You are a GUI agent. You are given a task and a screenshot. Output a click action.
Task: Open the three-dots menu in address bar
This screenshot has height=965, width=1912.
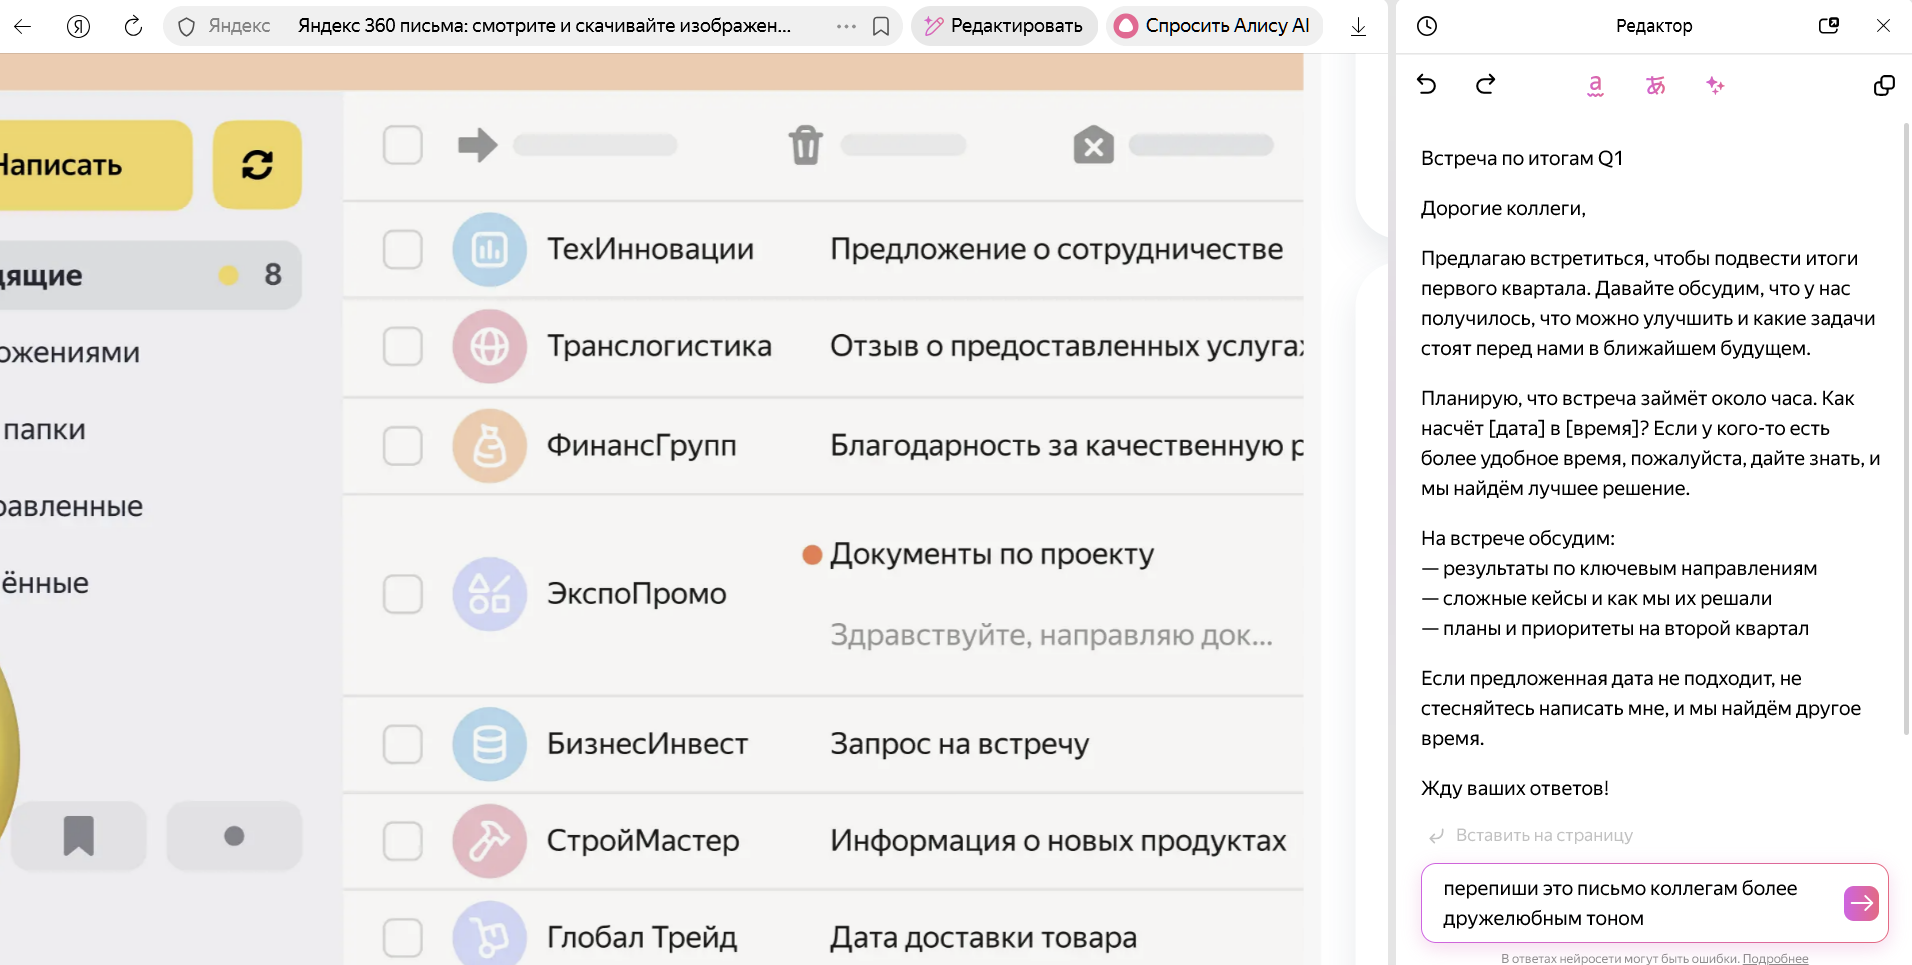(846, 26)
